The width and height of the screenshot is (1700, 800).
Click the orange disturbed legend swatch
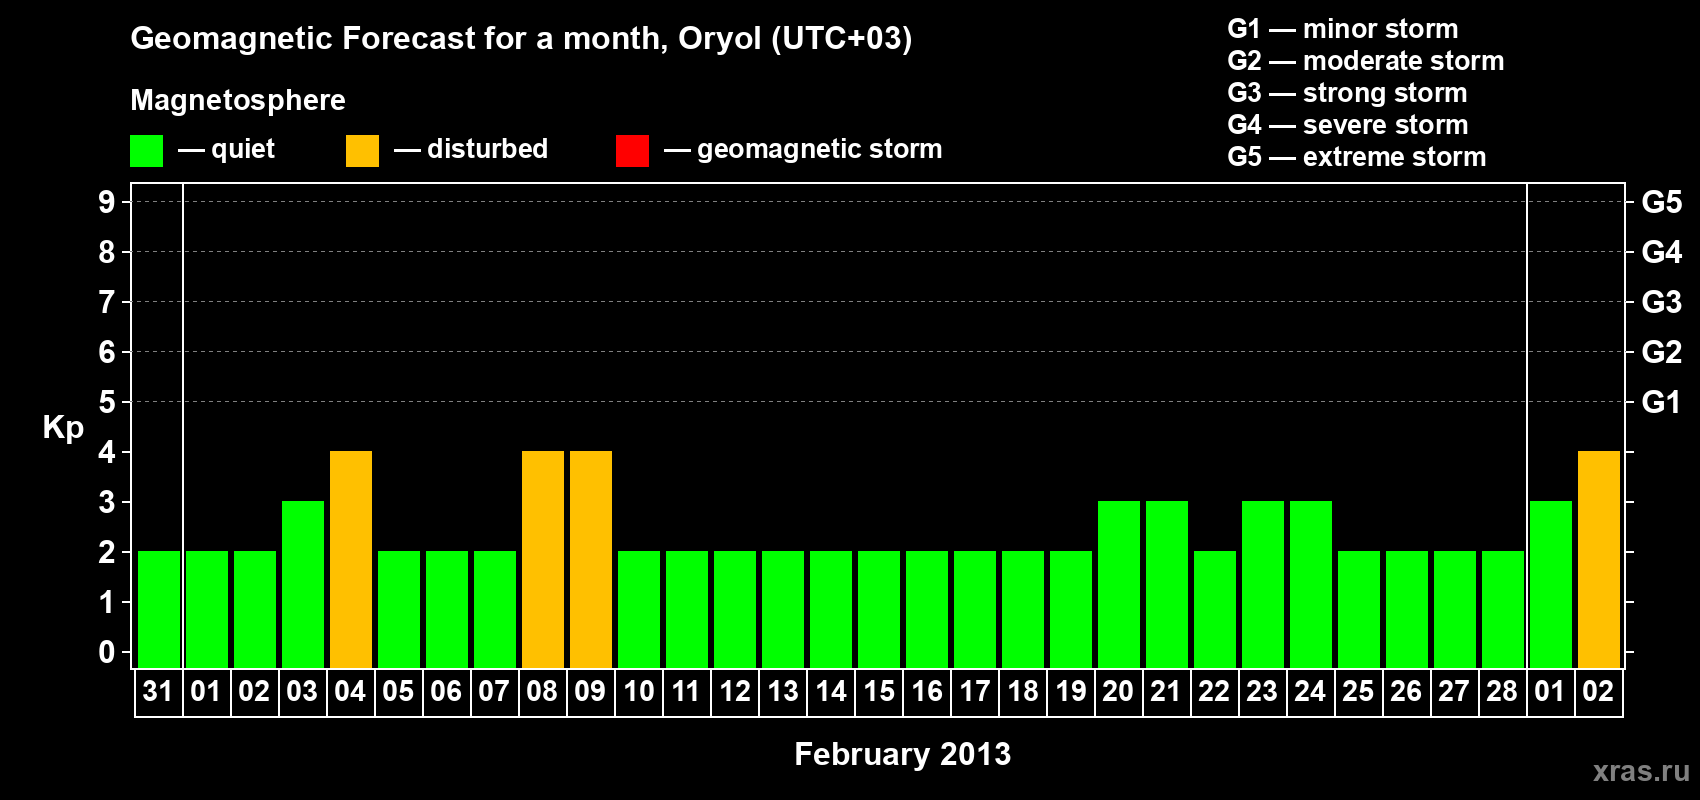coord(362,151)
